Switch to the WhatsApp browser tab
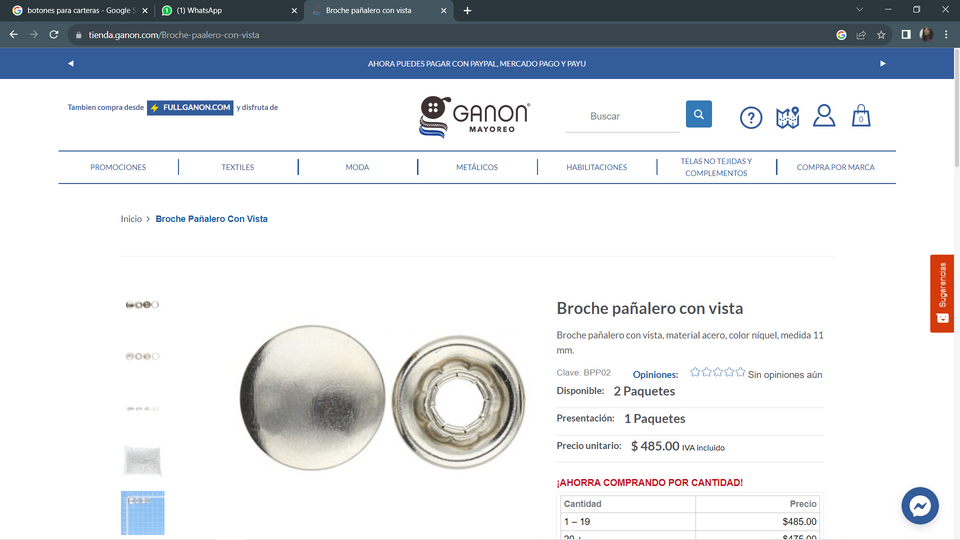 (227, 10)
